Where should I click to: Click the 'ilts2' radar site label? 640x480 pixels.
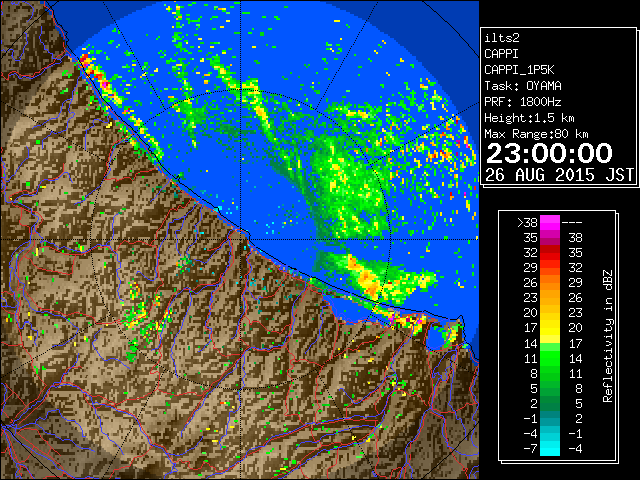coord(502,38)
